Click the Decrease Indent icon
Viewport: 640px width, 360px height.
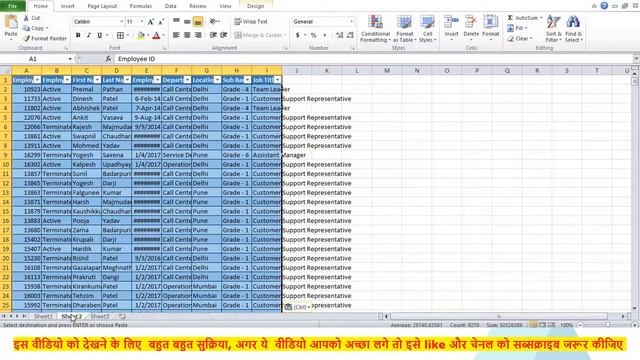[x=213, y=36]
